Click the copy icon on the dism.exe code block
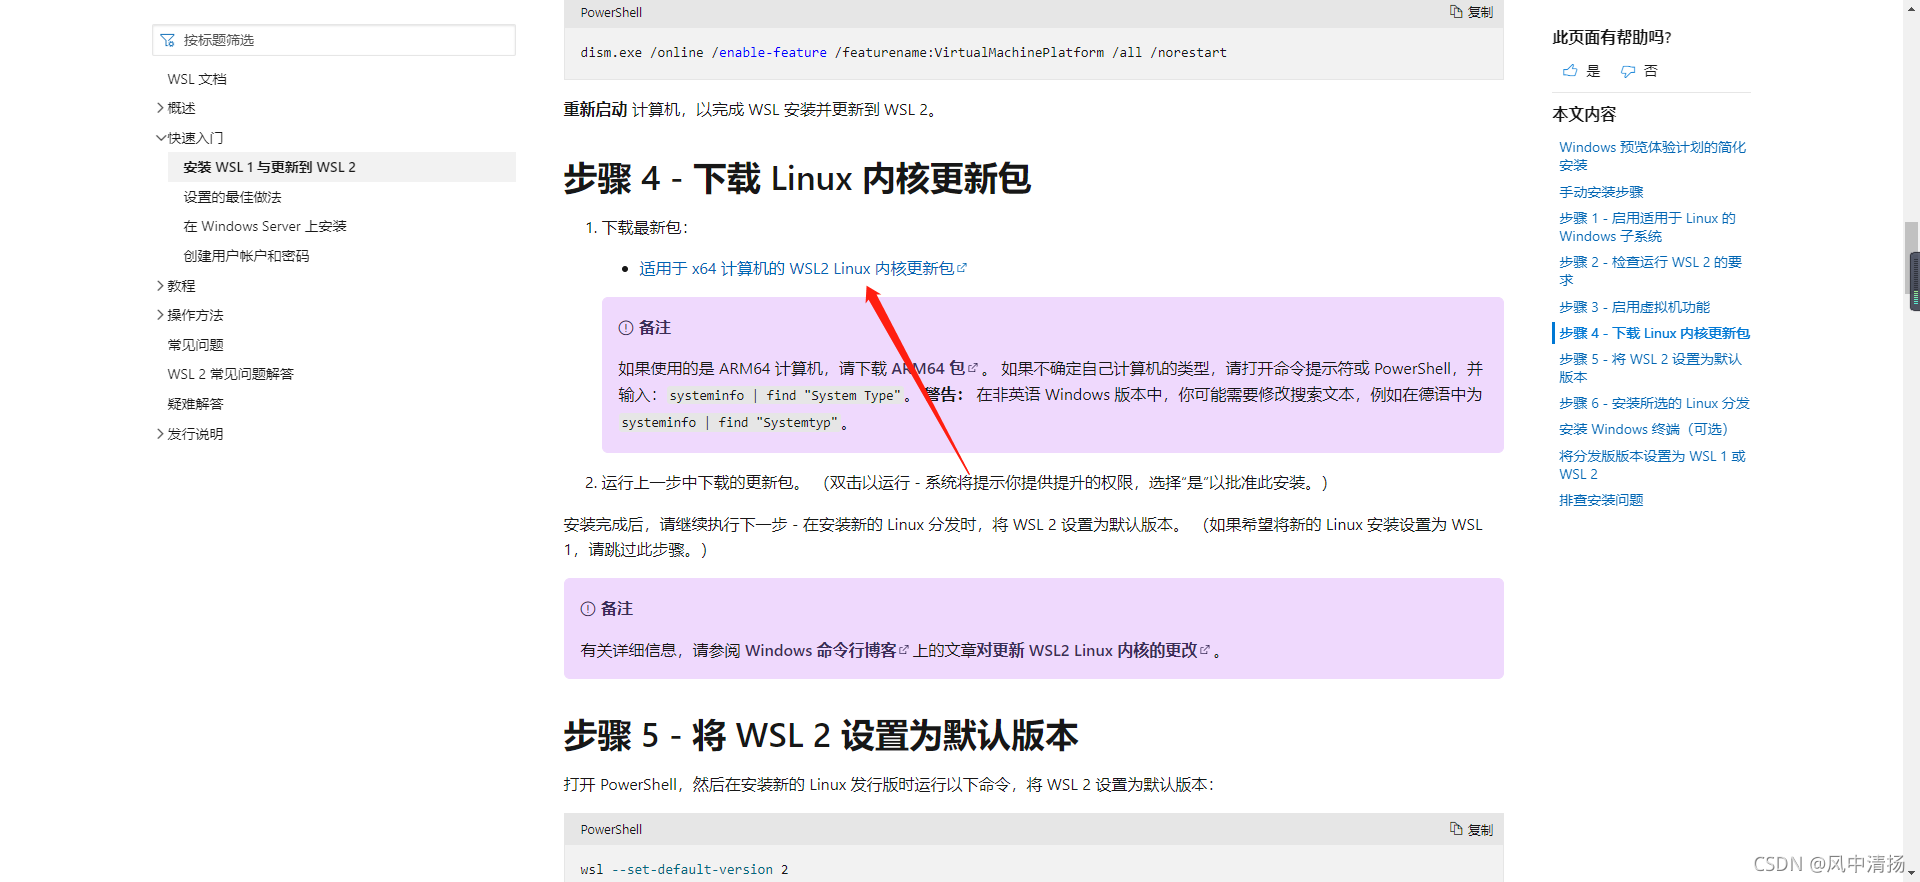 (1456, 12)
